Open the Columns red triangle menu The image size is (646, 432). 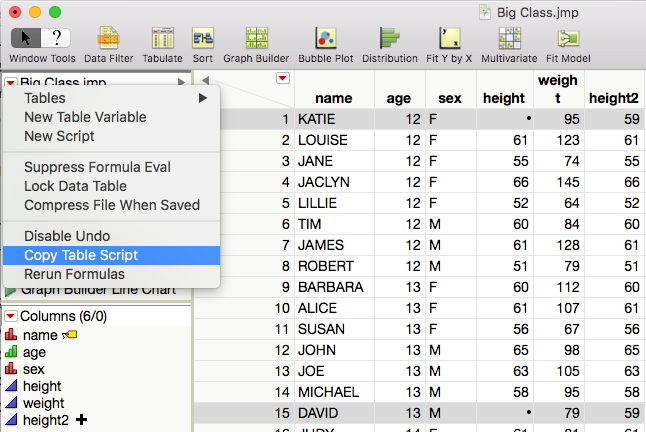(x=11, y=316)
